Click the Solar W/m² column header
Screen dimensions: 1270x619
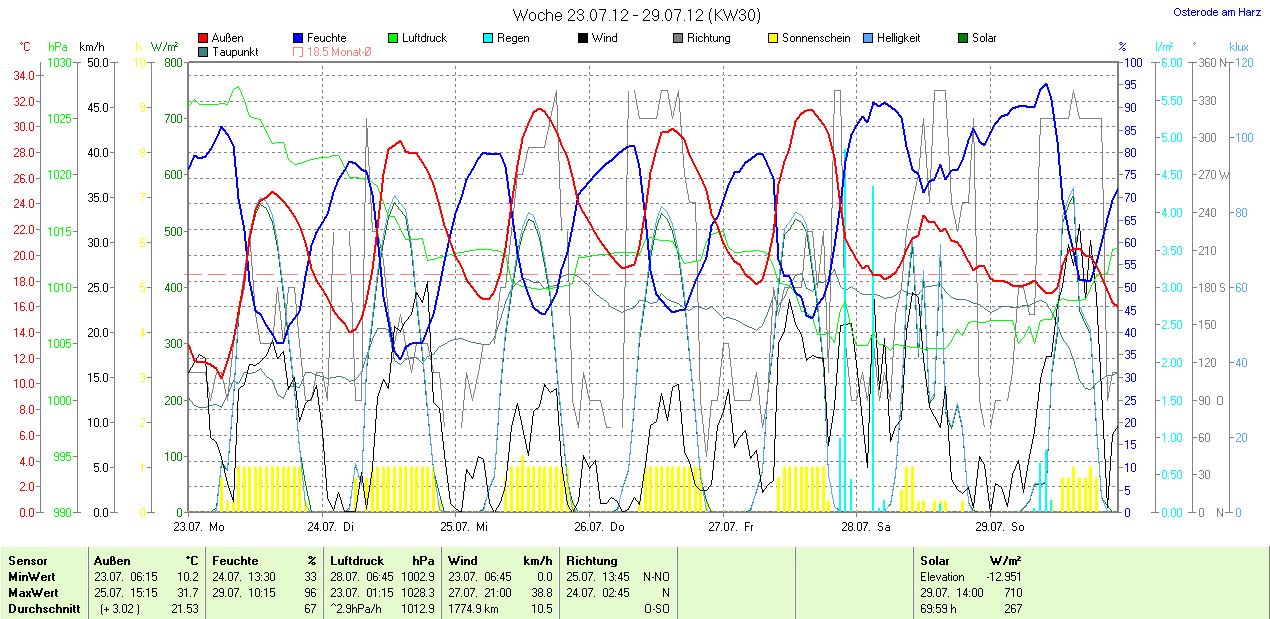click(x=970, y=561)
